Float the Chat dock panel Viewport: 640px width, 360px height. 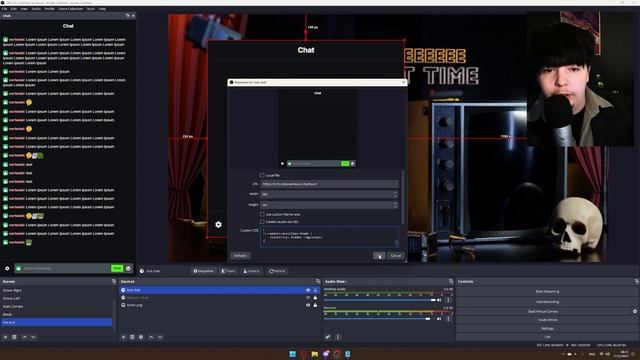point(128,16)
